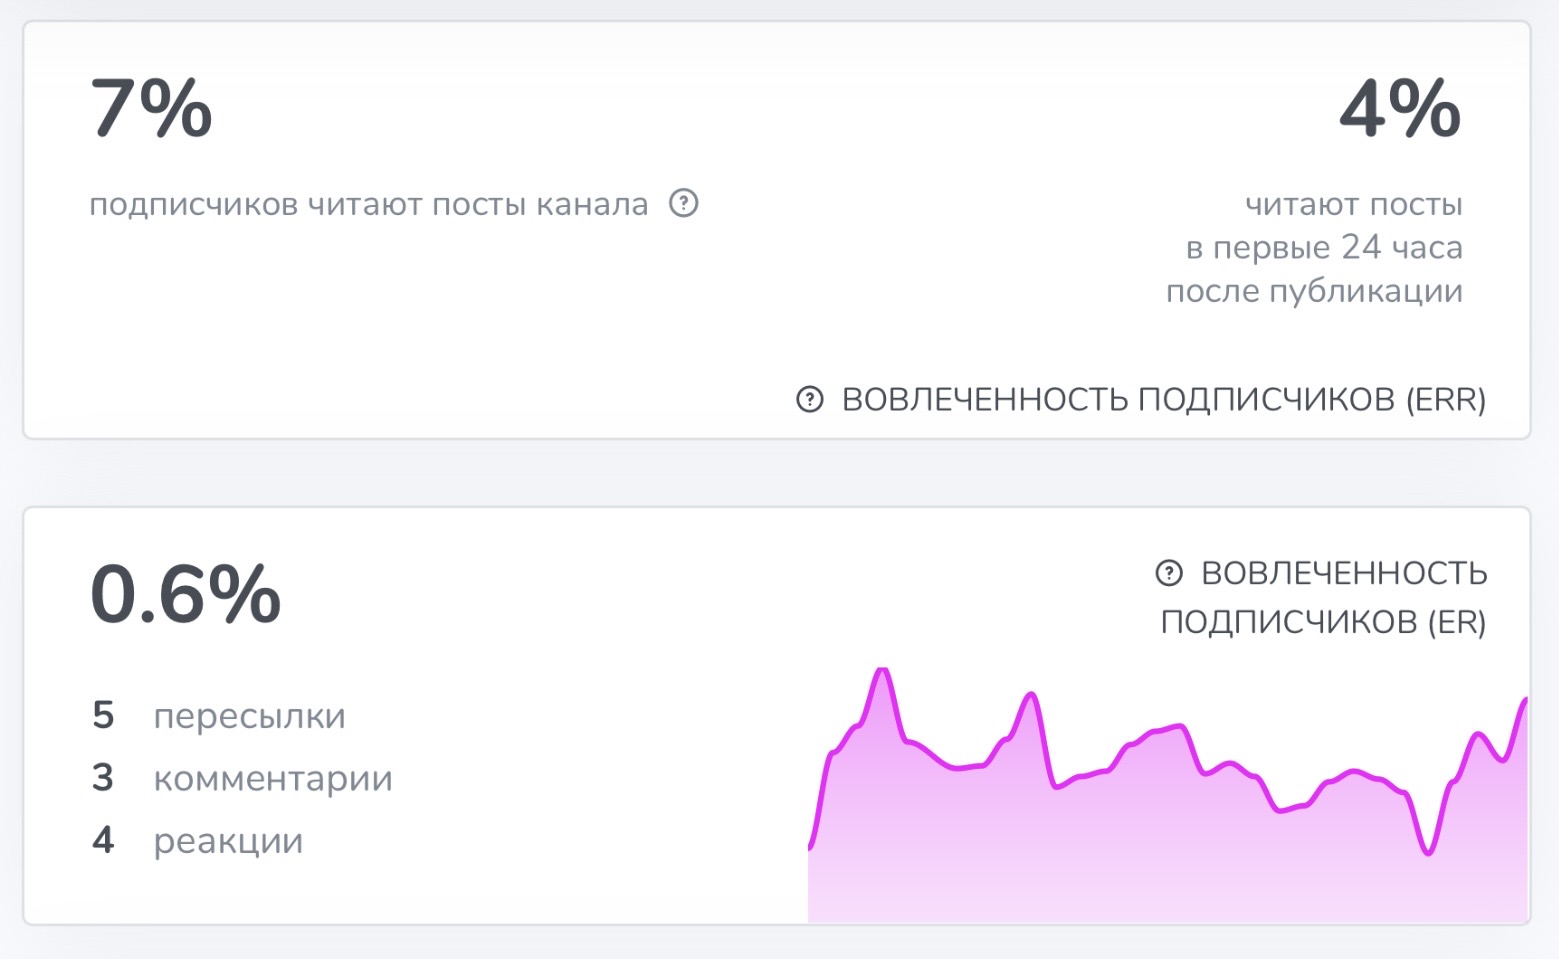Image resolution: width=1559 pixels, height=959 pixels.
Task: Show the help hint next to the ER title
Action: pos(1168,573)
